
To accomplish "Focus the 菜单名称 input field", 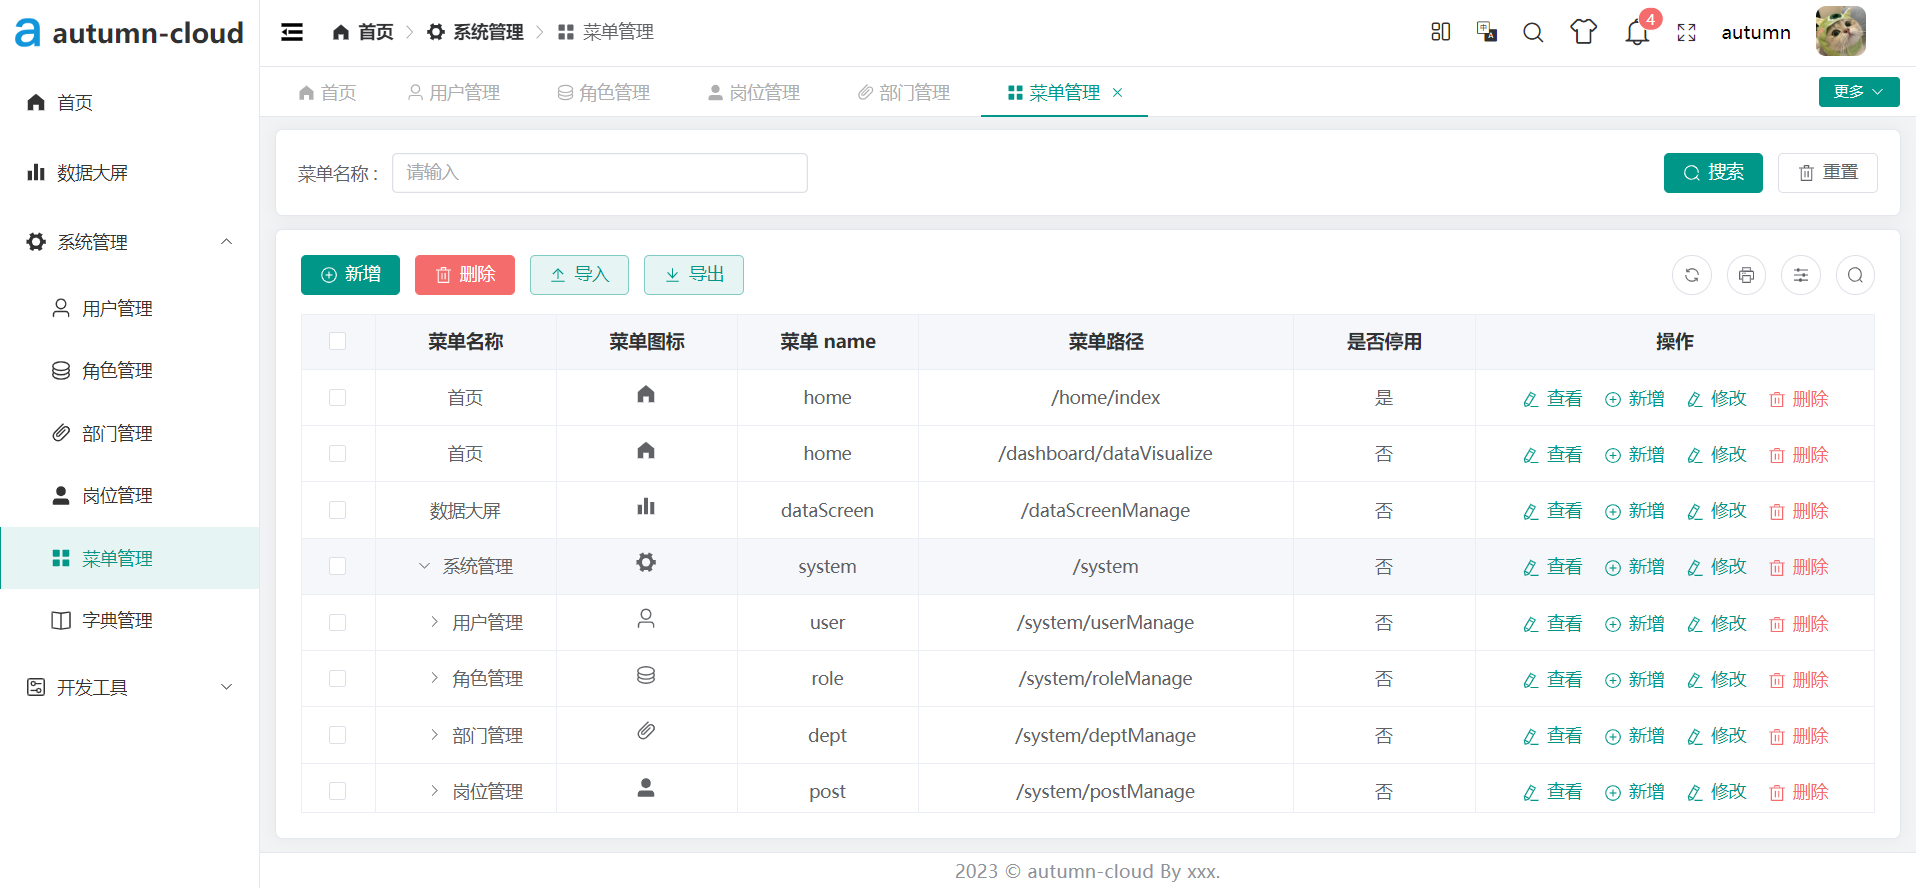I will coord(600,173).
